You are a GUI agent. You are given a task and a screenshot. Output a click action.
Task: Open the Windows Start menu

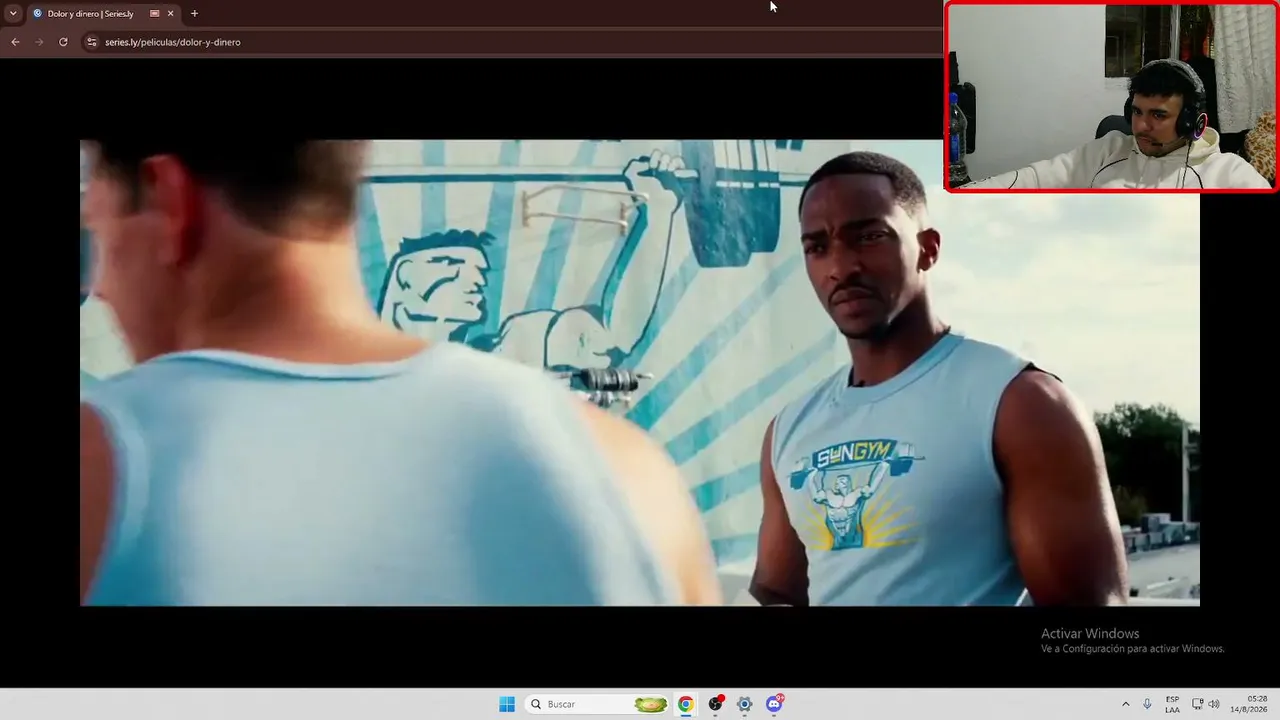pyautogui.click(x=507, y=704)
